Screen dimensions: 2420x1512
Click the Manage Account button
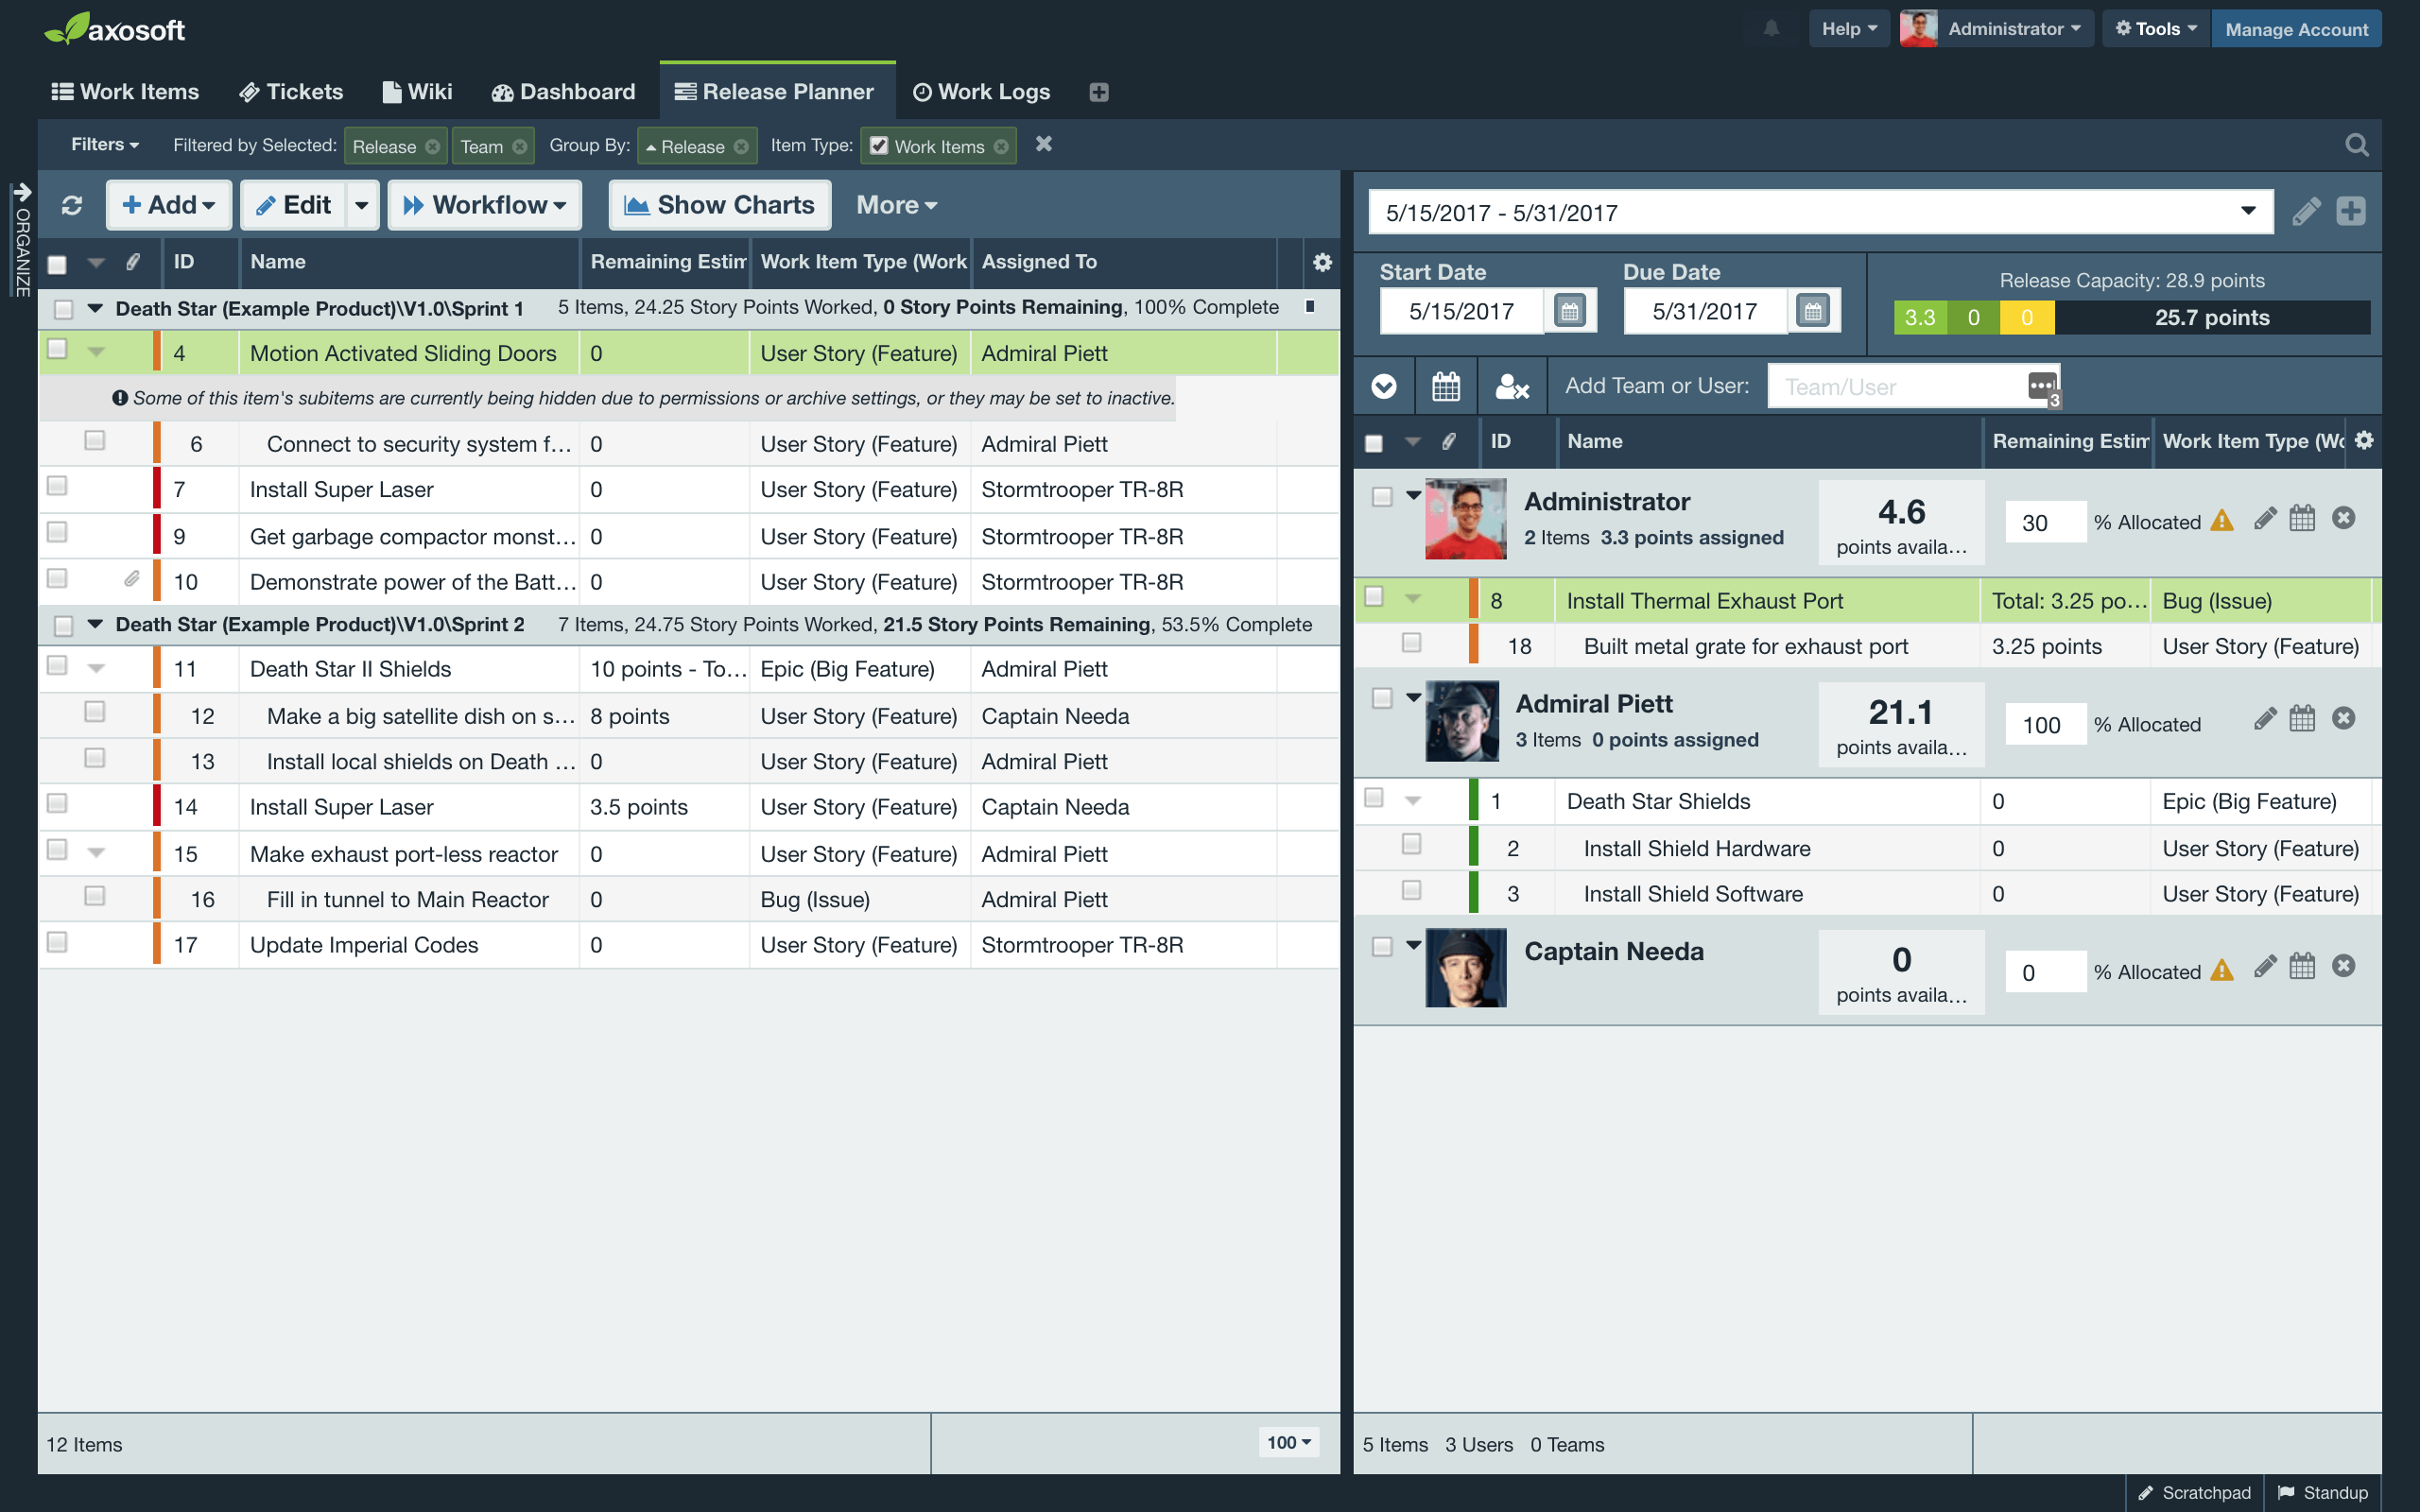pos(2296,29)
